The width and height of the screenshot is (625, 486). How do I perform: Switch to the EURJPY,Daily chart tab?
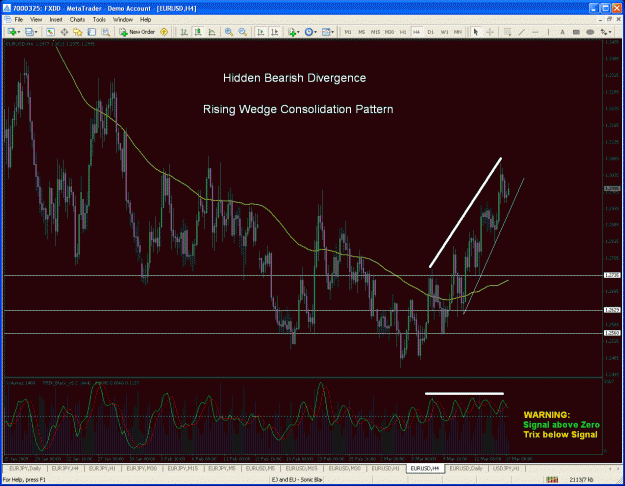pyautogui.click(x=25, y=468)
